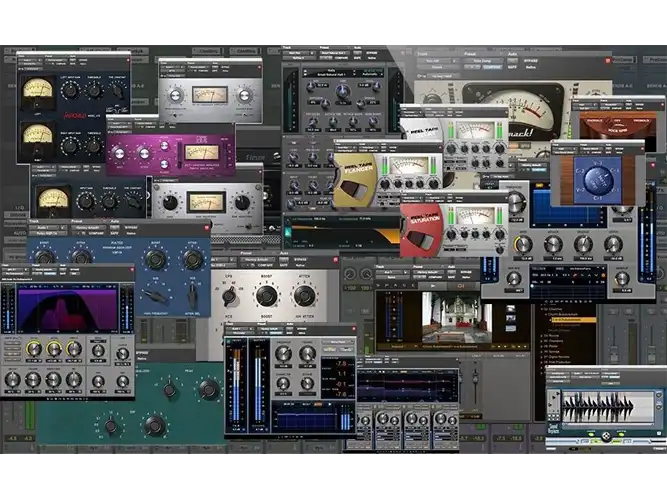Turn Reel Tape Delay leftmost knob
667x500 pixels.
tap(451, 149)
